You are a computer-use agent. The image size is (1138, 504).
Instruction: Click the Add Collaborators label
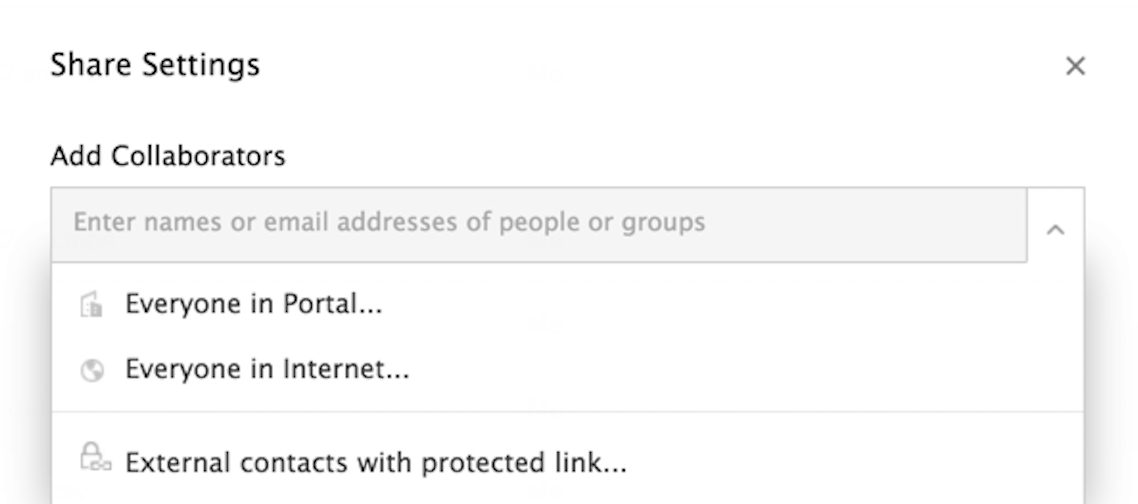(x=167, y=156)
